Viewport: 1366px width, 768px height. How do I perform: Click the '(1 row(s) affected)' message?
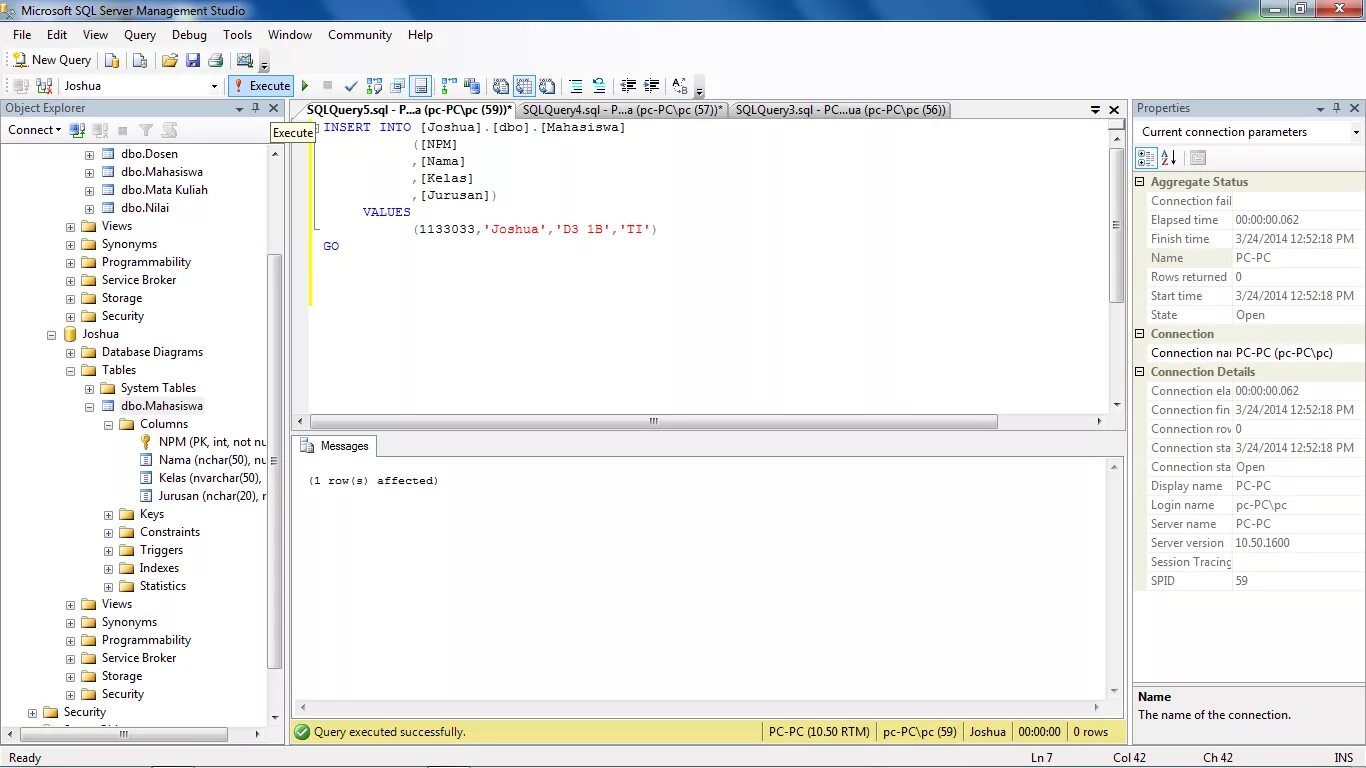(373, 481)
